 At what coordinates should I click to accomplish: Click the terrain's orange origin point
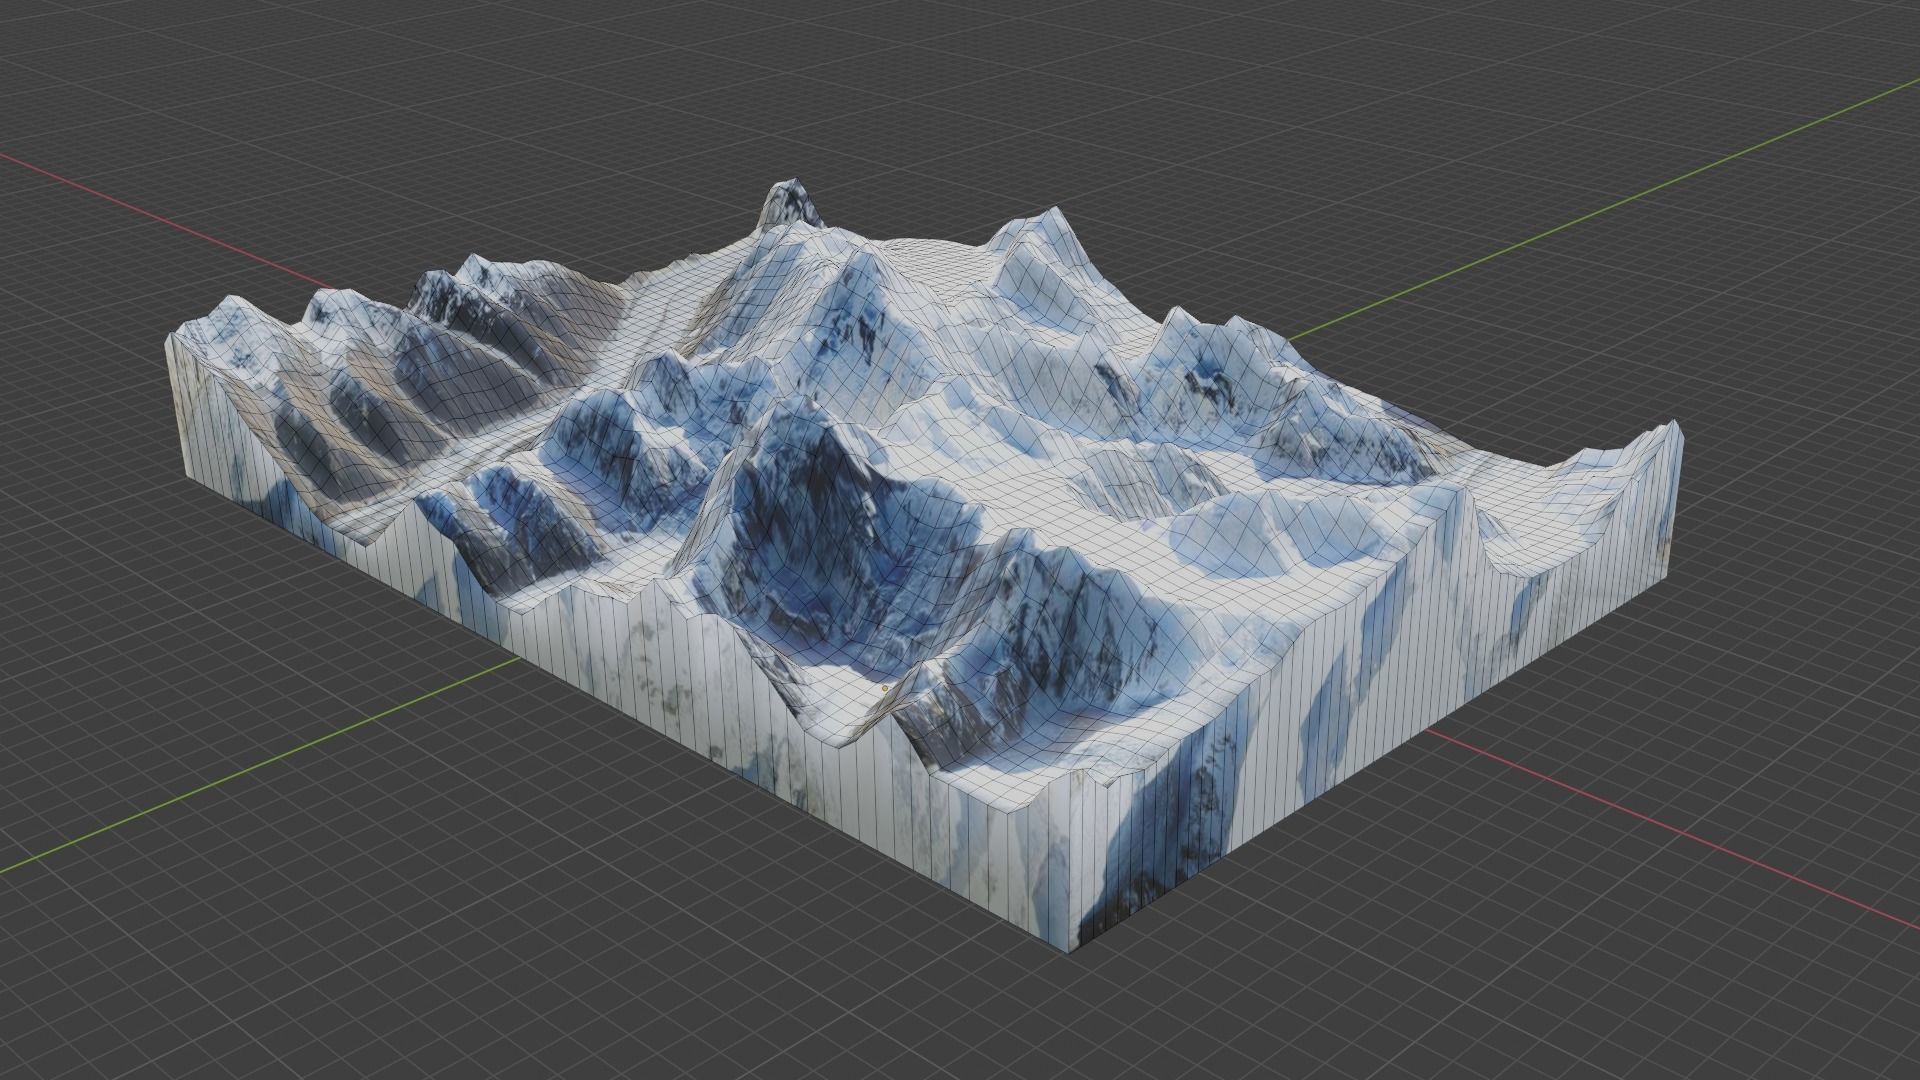pos(885,688)
